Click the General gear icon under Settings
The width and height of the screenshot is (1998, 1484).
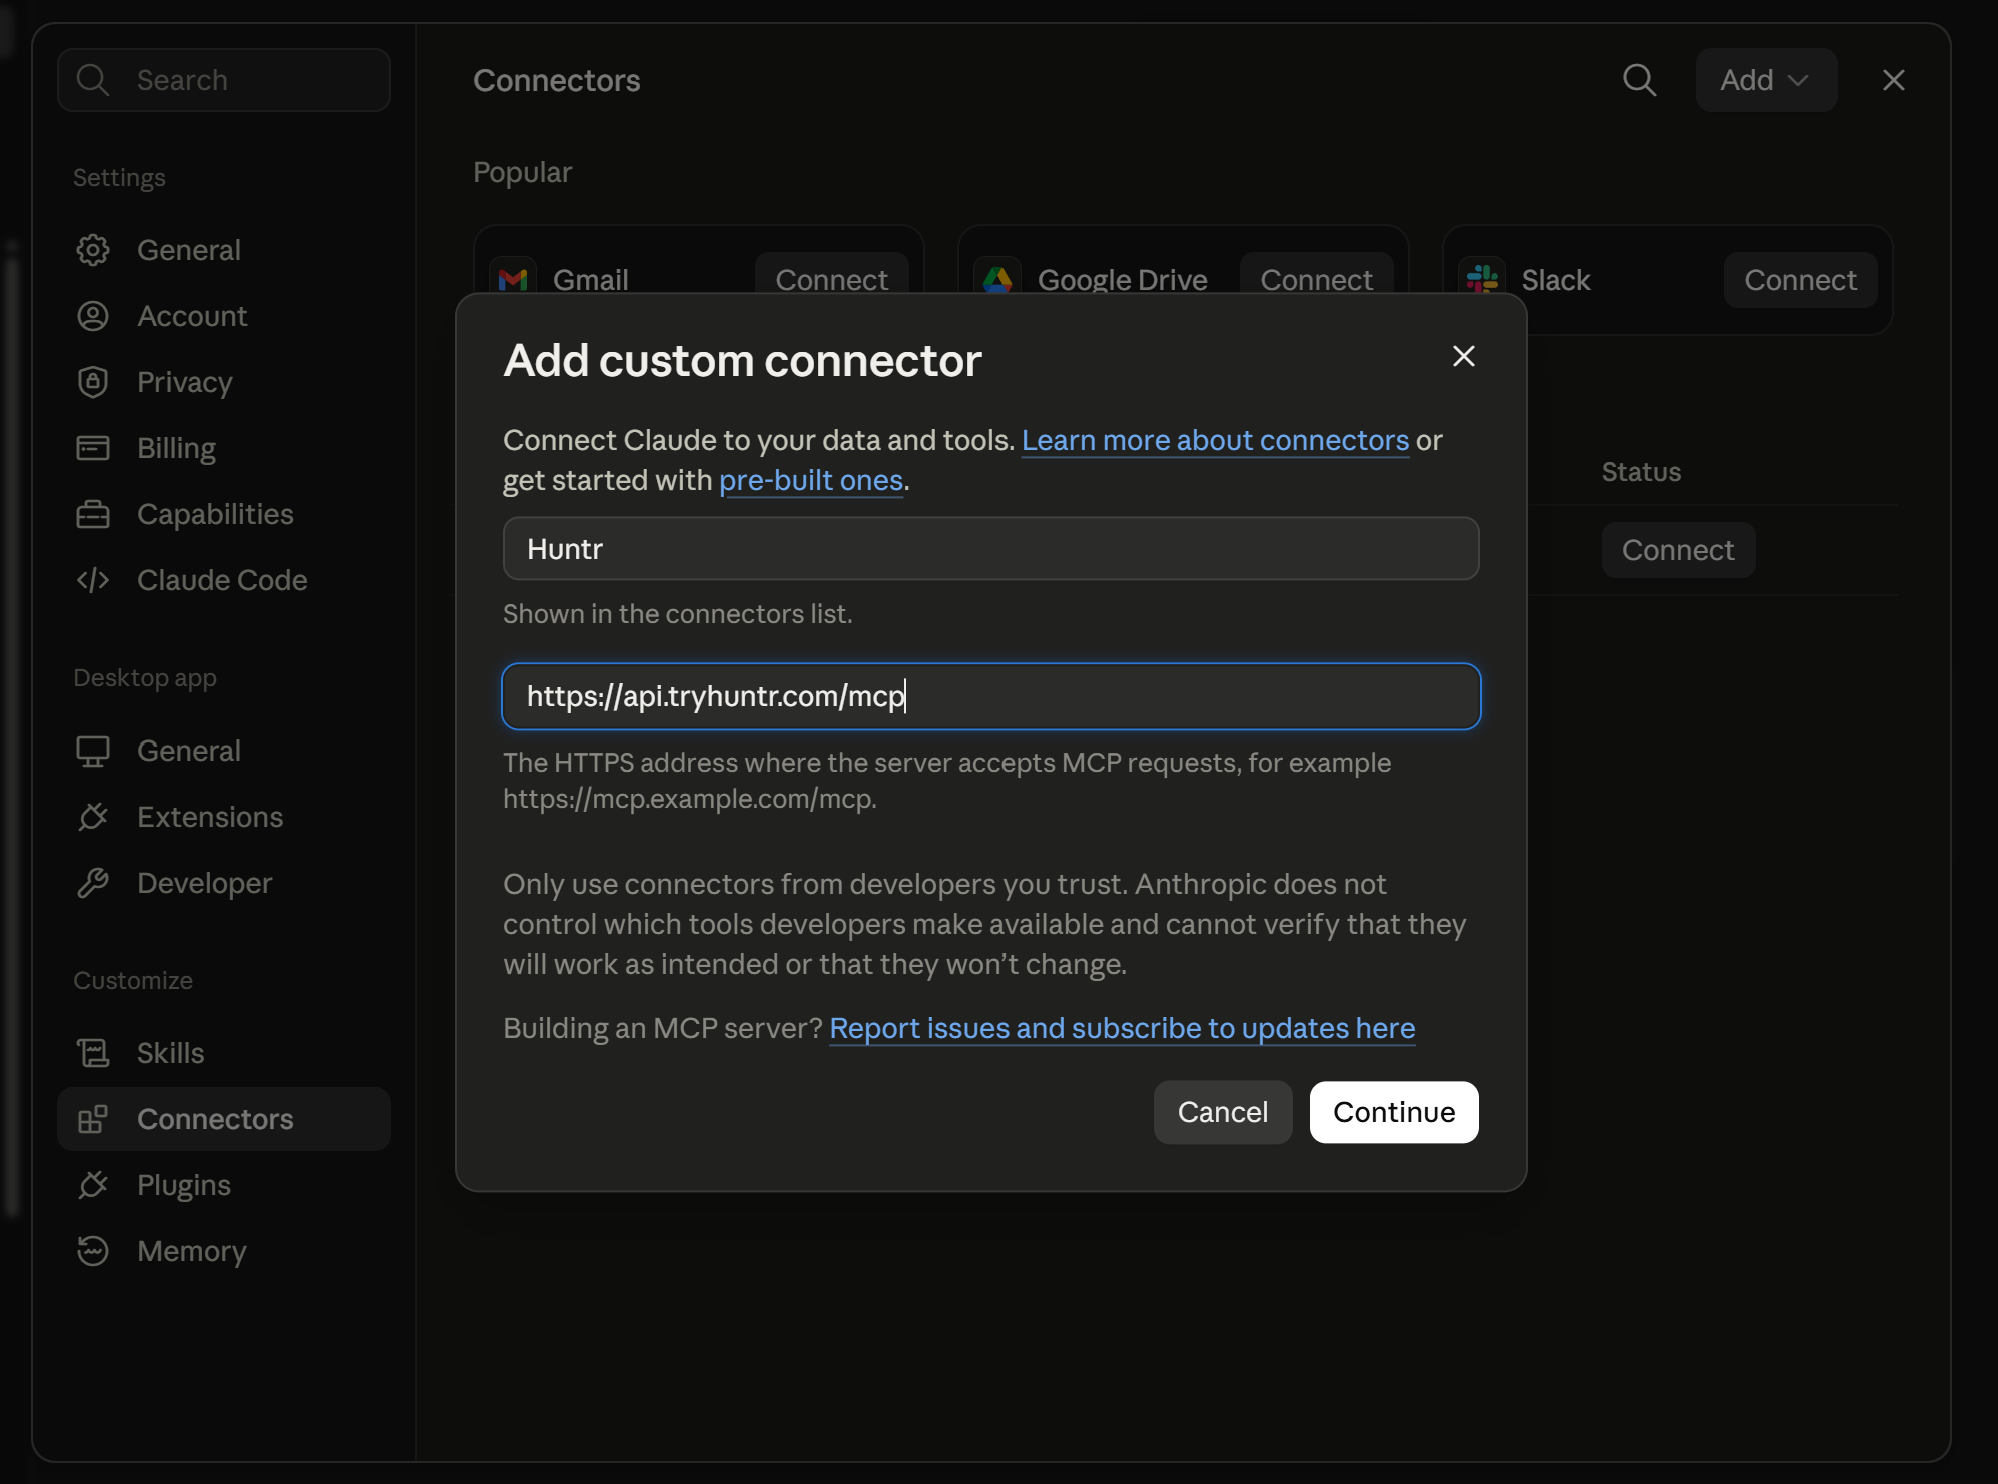tap(93, 250)
